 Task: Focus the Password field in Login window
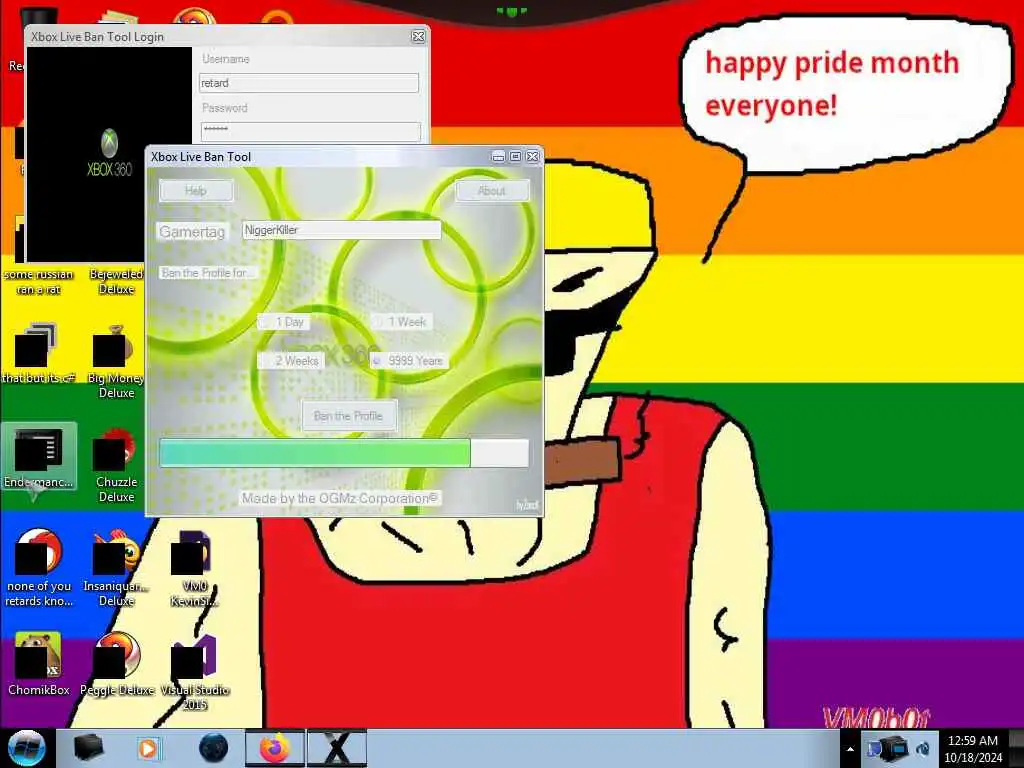point(310,131)
